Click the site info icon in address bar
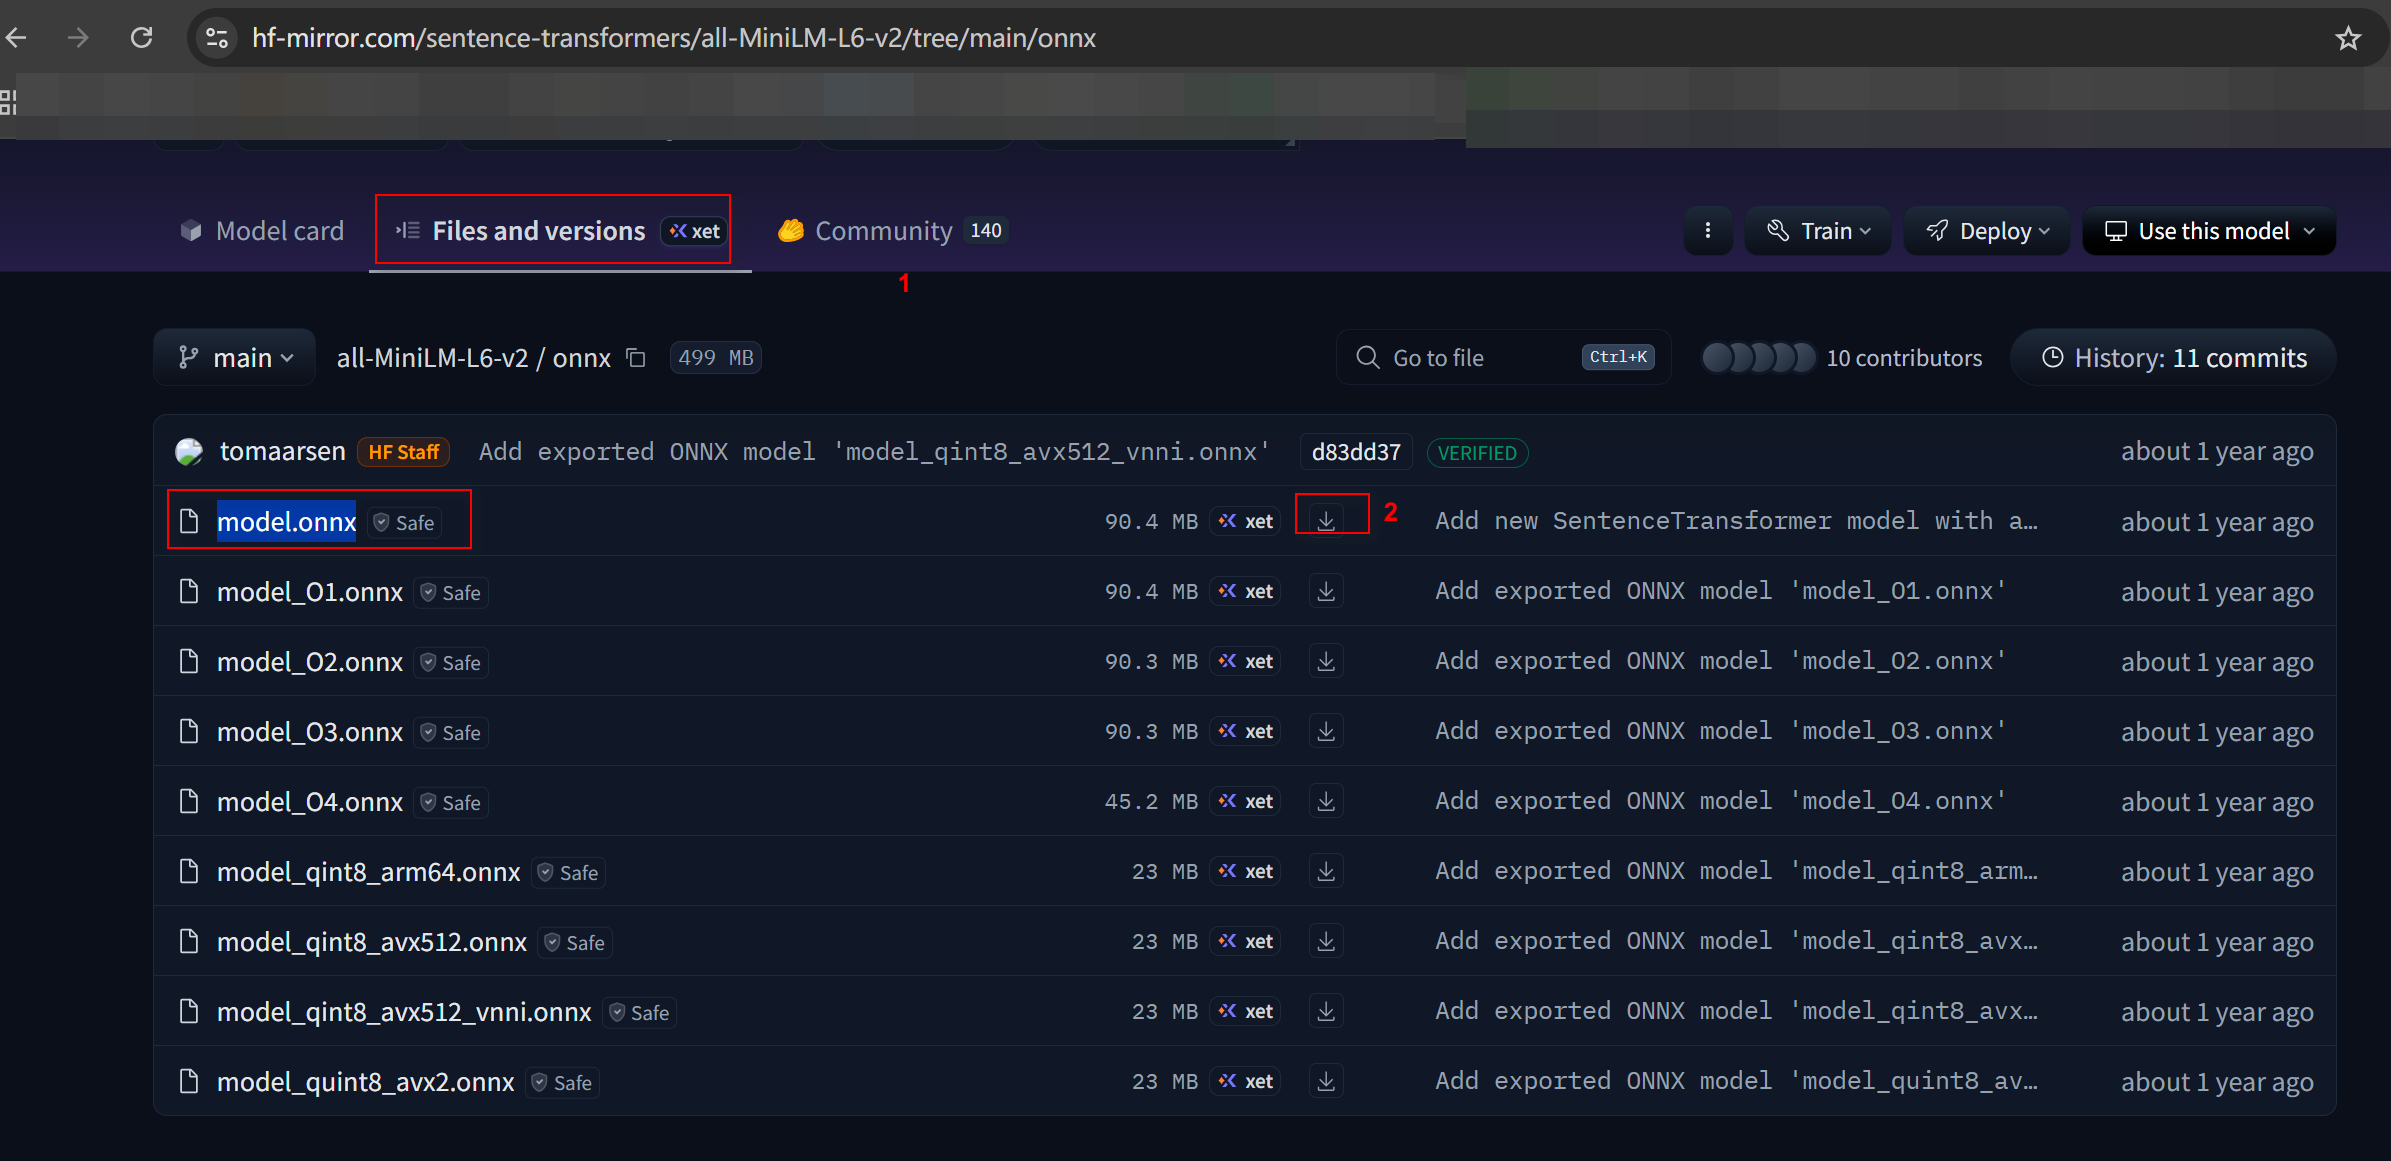The height and width of the screenshot is (1161, 2391). [x=216, y=38]
